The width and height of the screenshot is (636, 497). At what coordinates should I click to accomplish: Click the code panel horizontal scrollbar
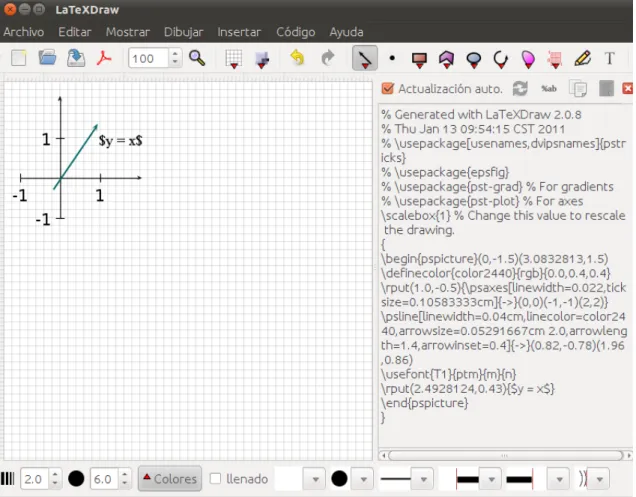(x=505, y=455)
